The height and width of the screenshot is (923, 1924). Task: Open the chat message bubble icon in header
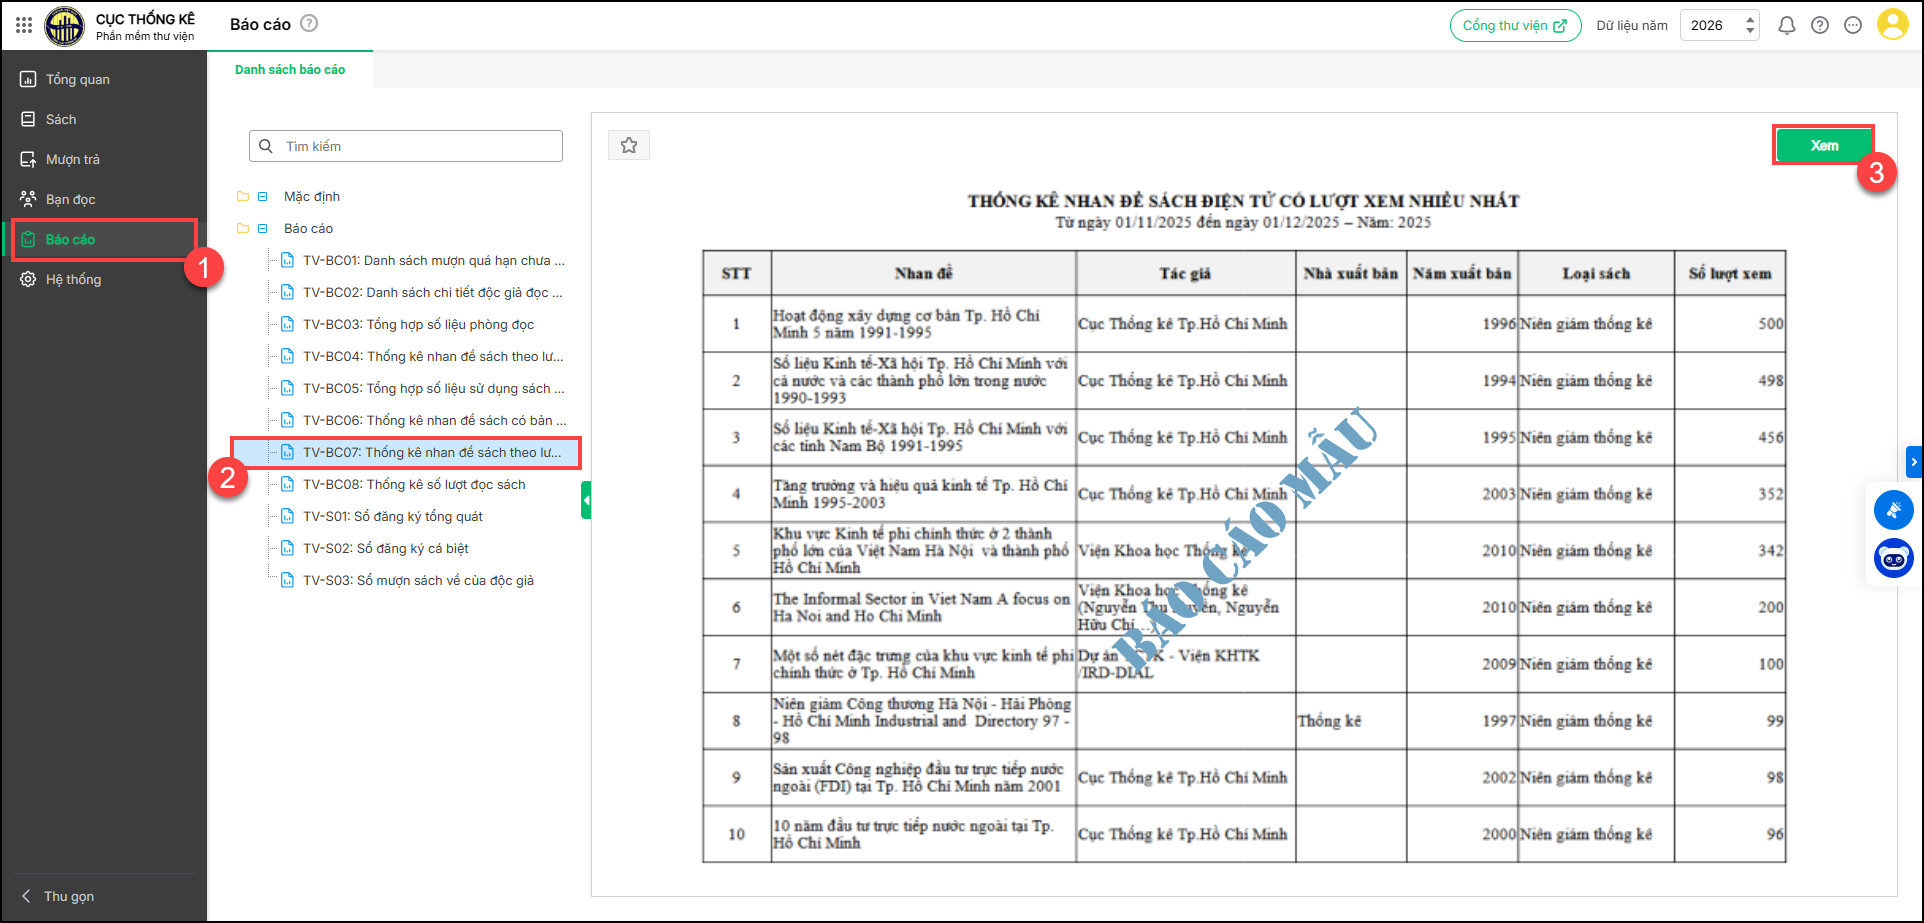tap(1853, 26)
